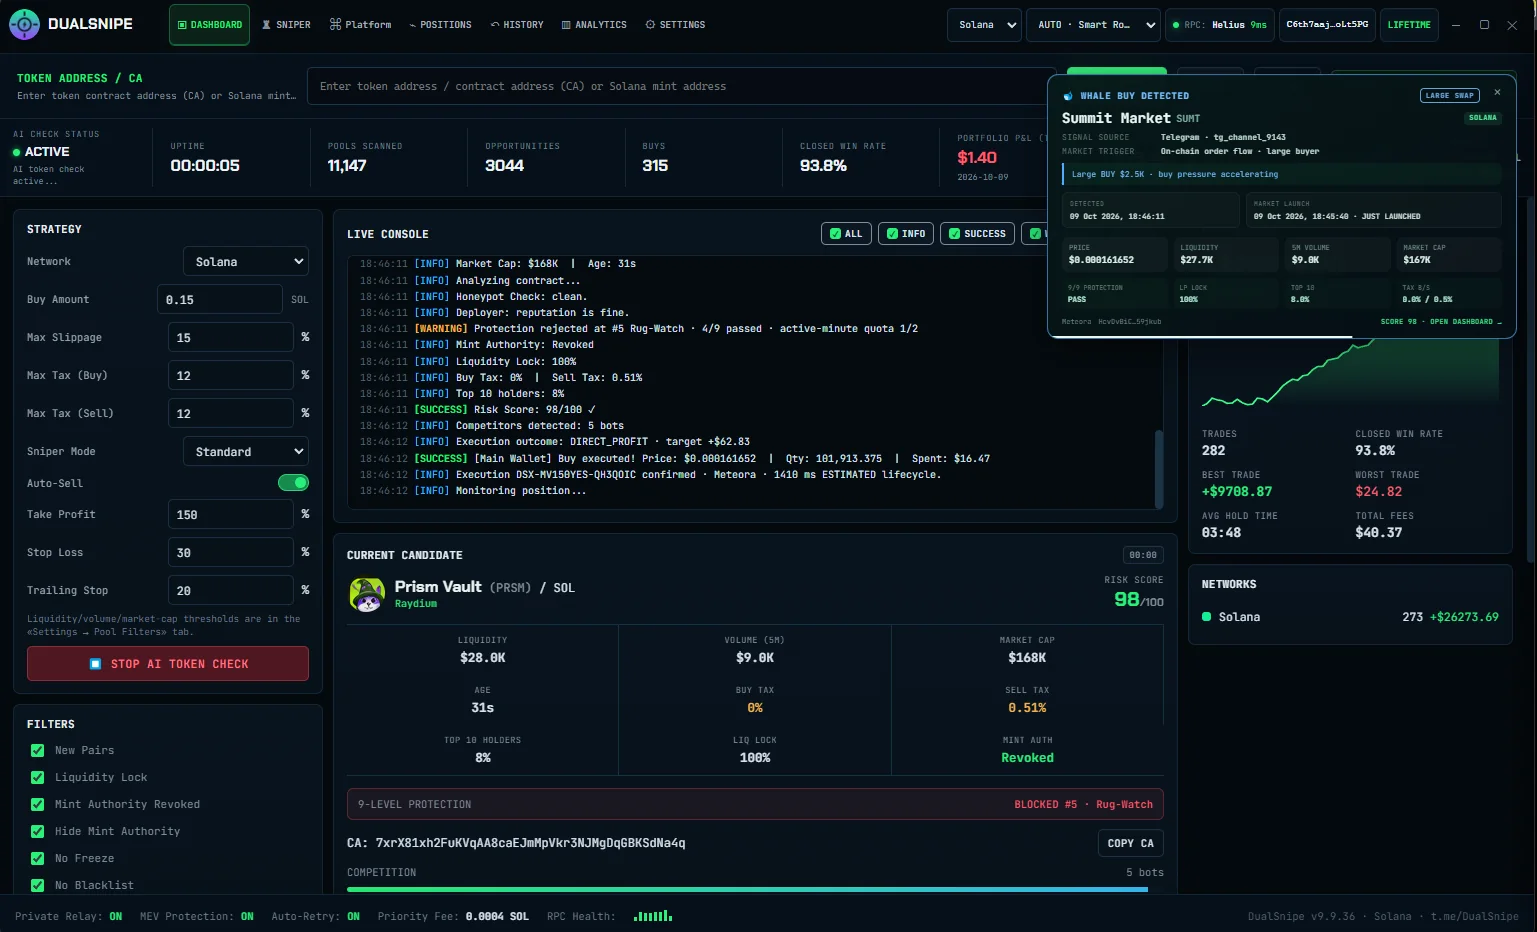
Task: Click the DualSnipe crosshair logo icon
Action: [x=24, y=24]
